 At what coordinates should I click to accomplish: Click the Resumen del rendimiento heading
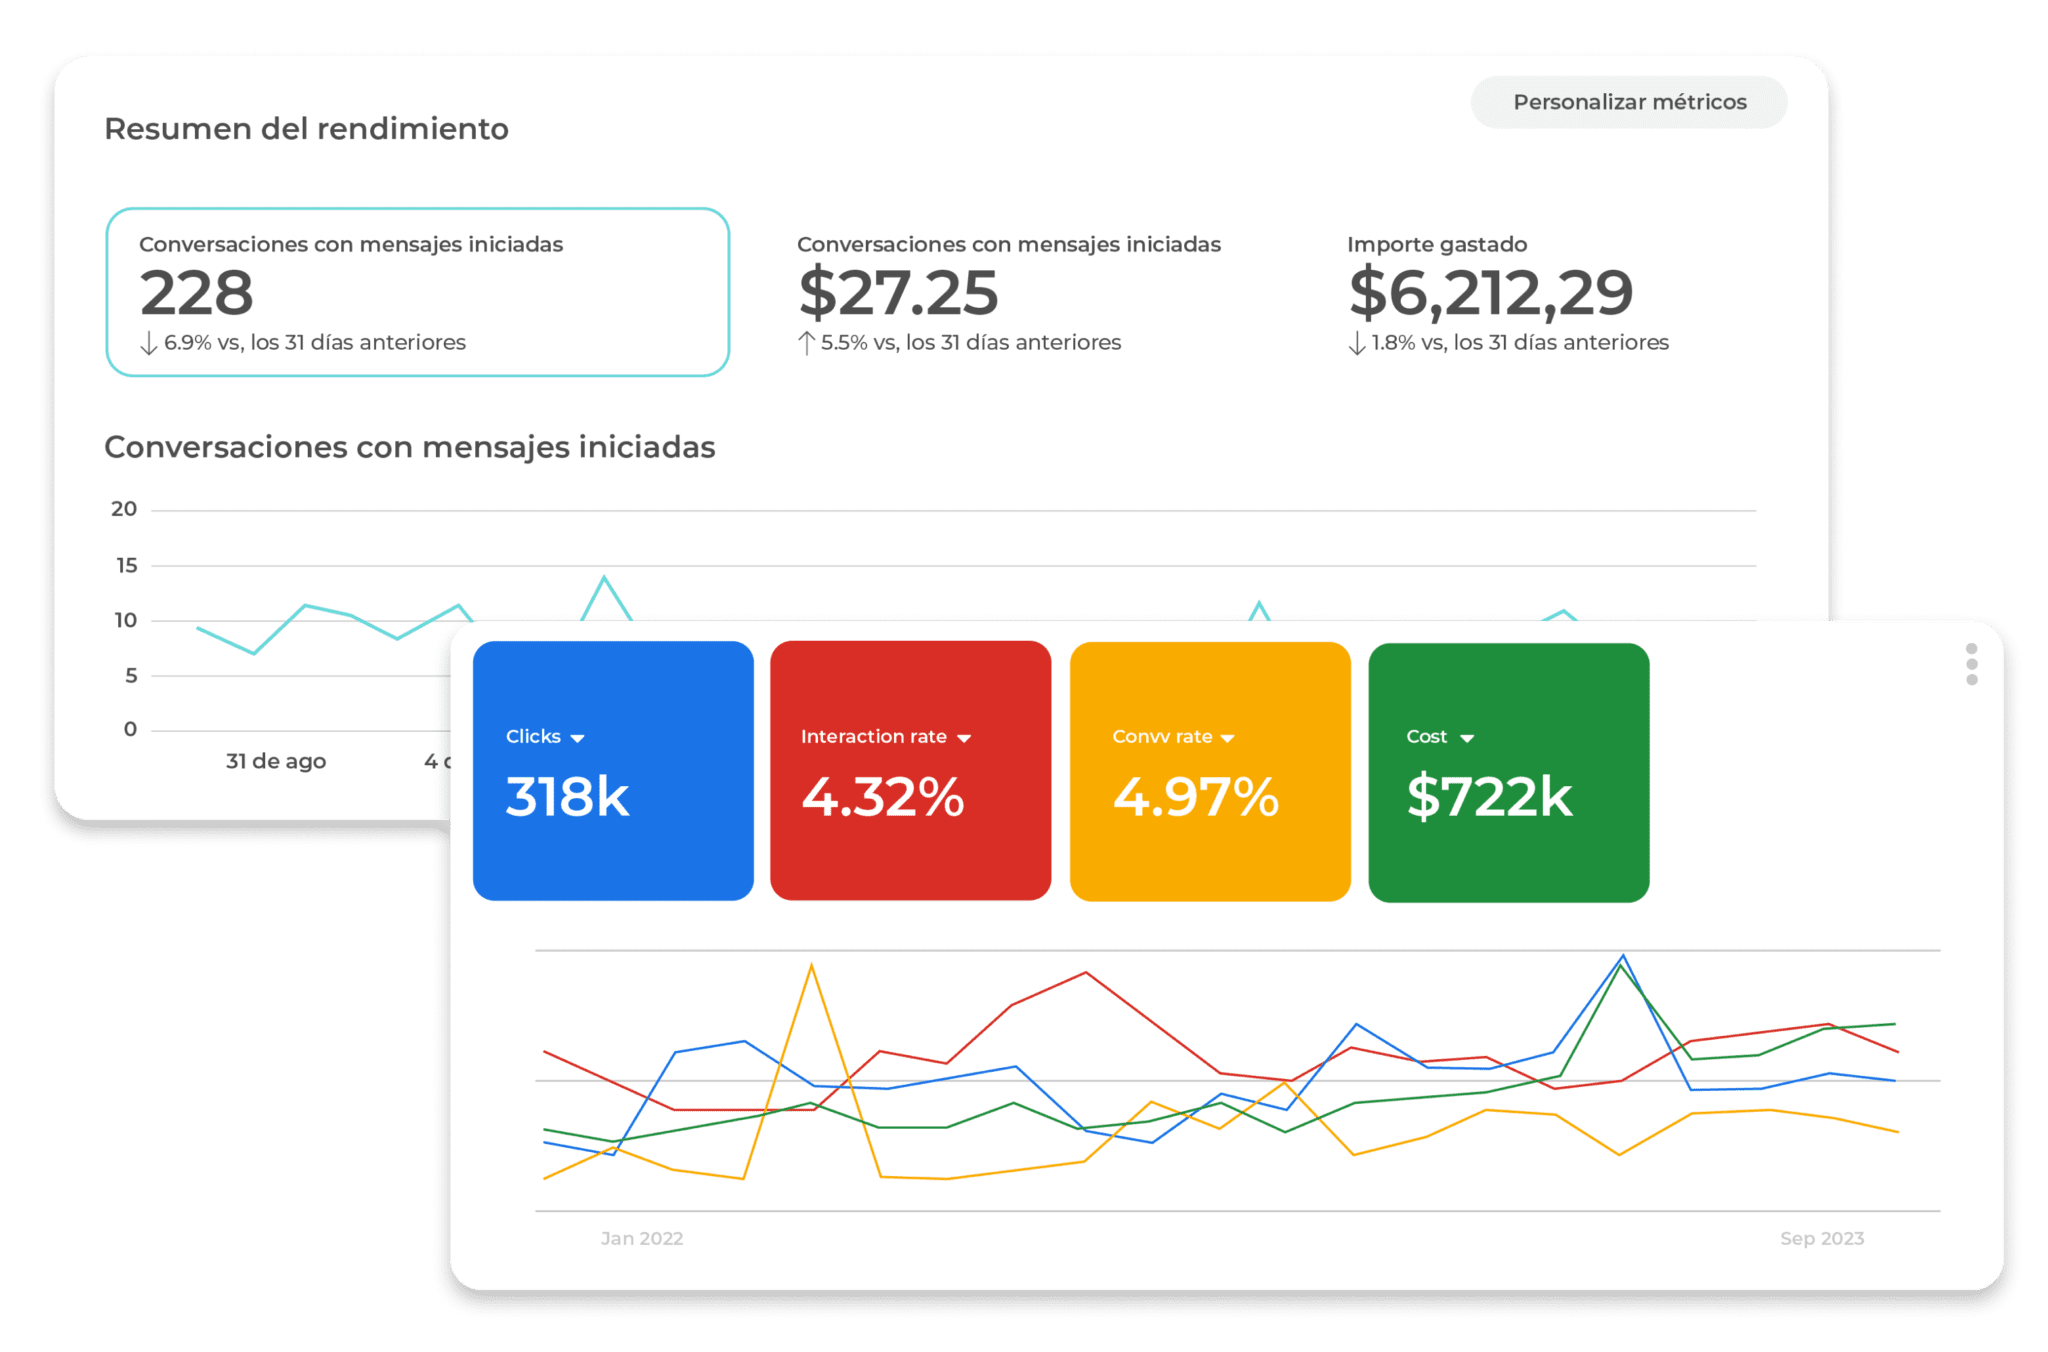coord(306,128)
